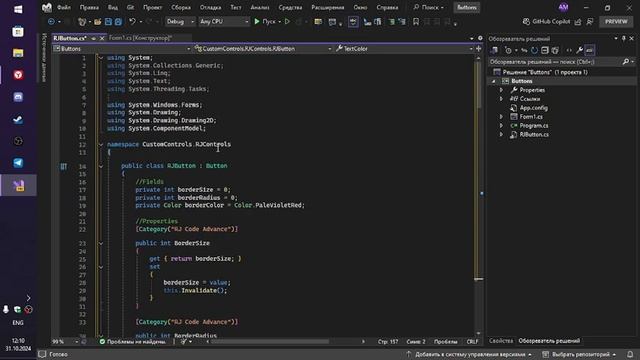Open the Проект menu
Viewport: 640px width, 360px height.
pos(152,7)
